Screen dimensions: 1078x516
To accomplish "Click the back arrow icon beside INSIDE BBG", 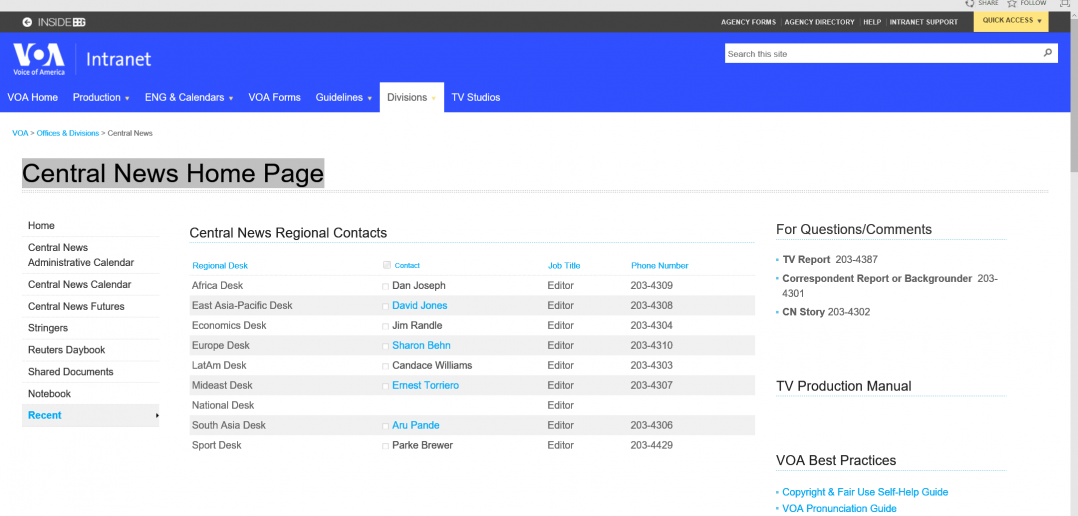I will point(27,22).
